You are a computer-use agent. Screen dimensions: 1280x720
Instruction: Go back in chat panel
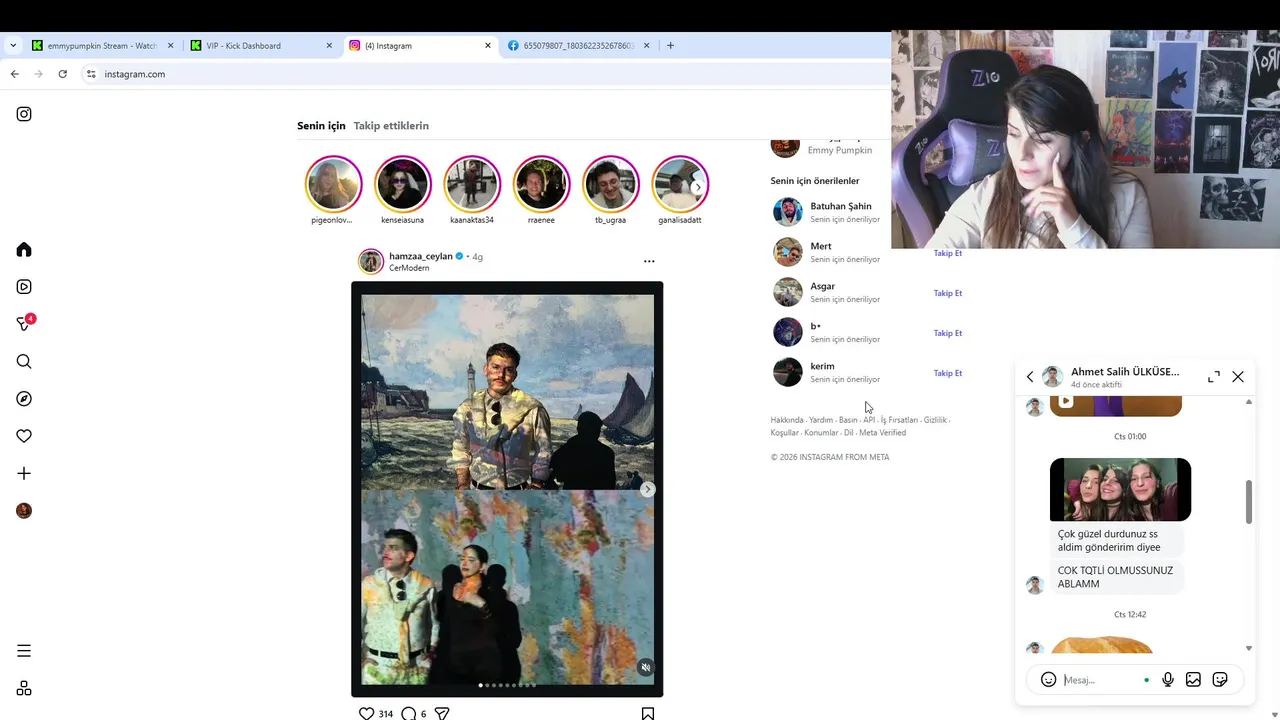pyautogui.click(x=1030, y=377)
